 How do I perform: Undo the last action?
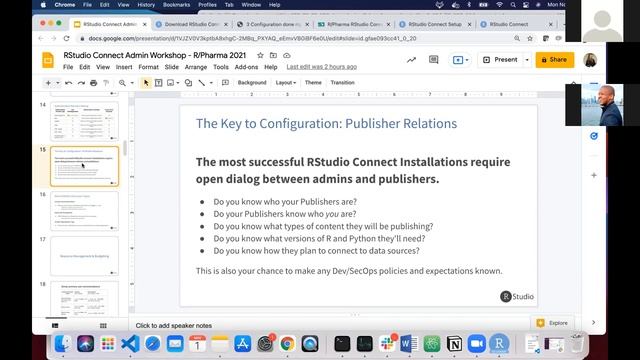(68, 83)
